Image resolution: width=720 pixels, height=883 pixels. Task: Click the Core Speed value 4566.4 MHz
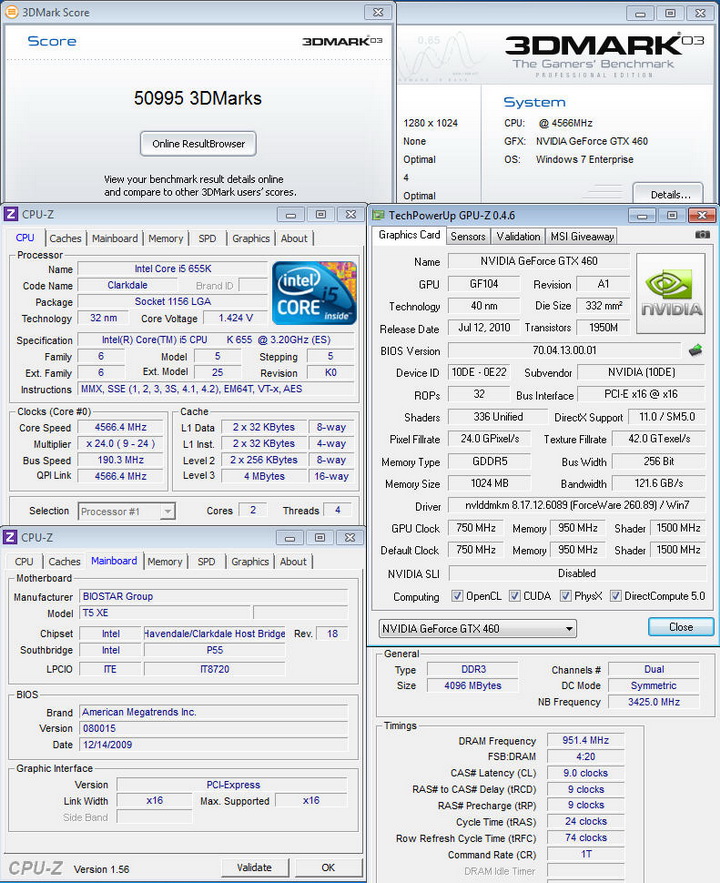[120, 427]
